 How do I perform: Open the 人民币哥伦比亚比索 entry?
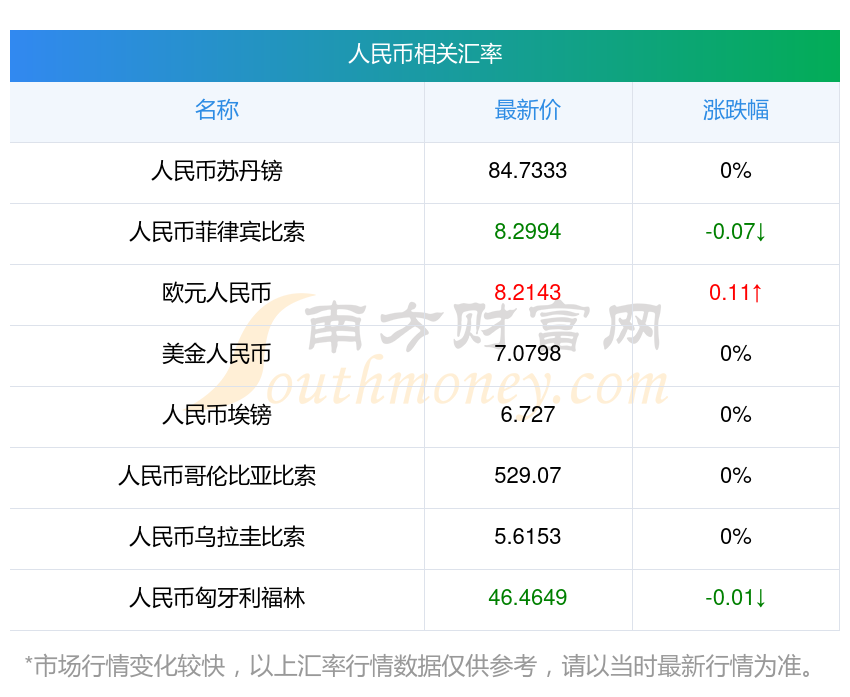pos(217,476)
